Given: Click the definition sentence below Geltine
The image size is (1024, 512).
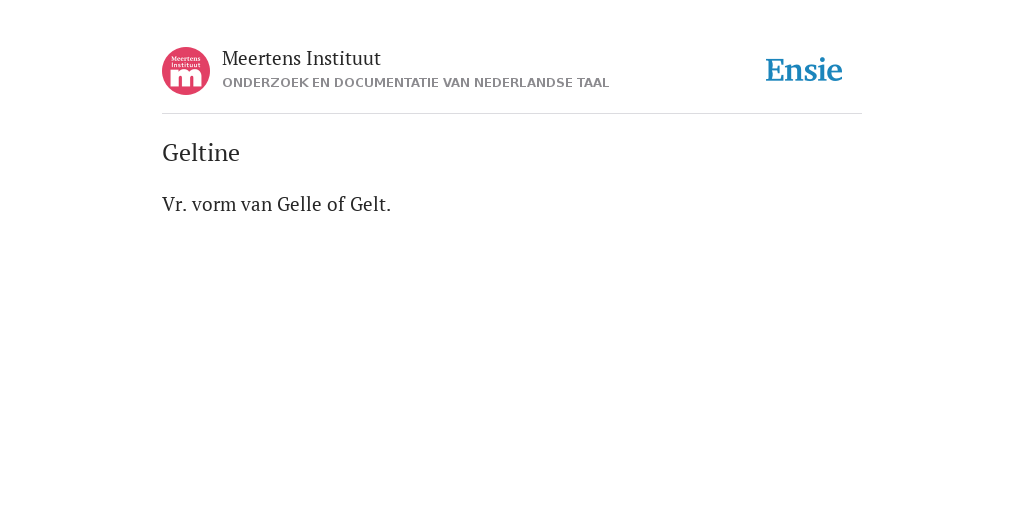Looking at the screenshot, I should [x=276, y=204].
